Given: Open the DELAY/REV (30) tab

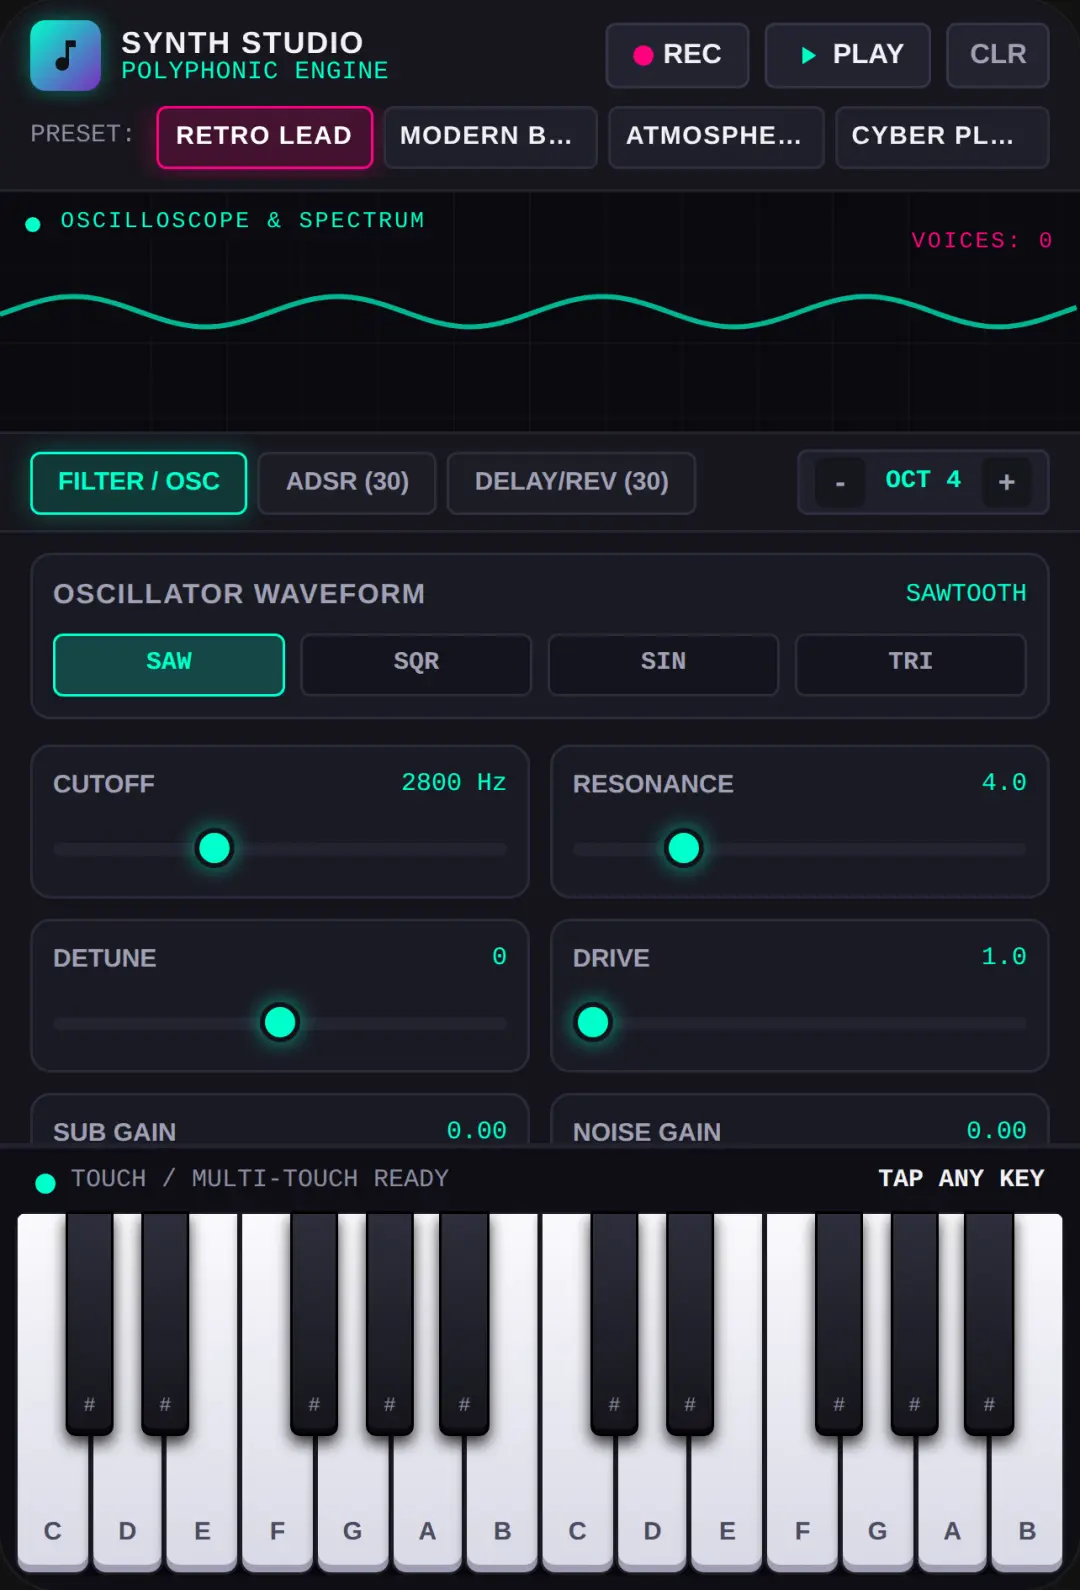Looking at the screenshot, I should click(571, 483).
